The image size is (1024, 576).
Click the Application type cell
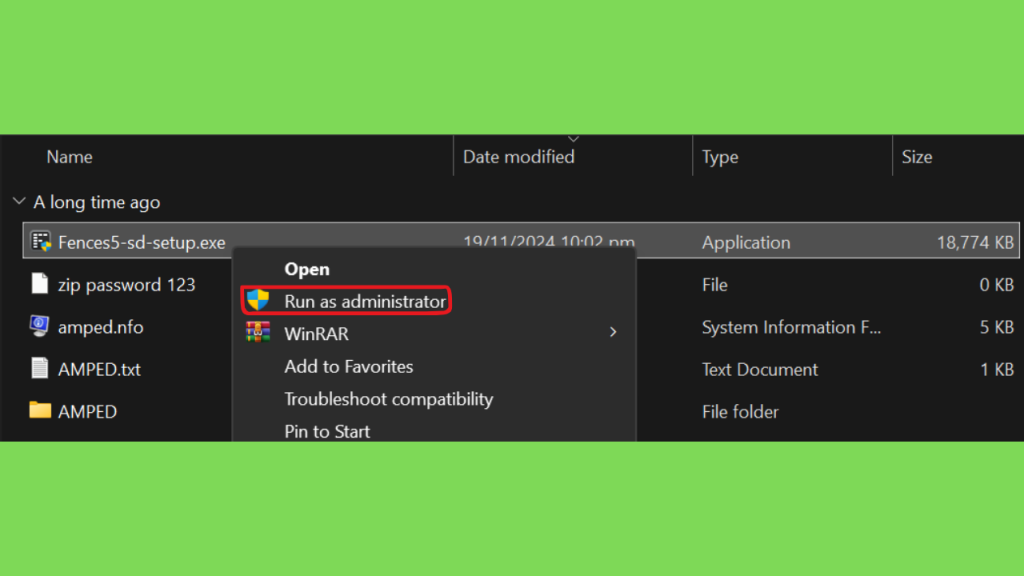746,242
